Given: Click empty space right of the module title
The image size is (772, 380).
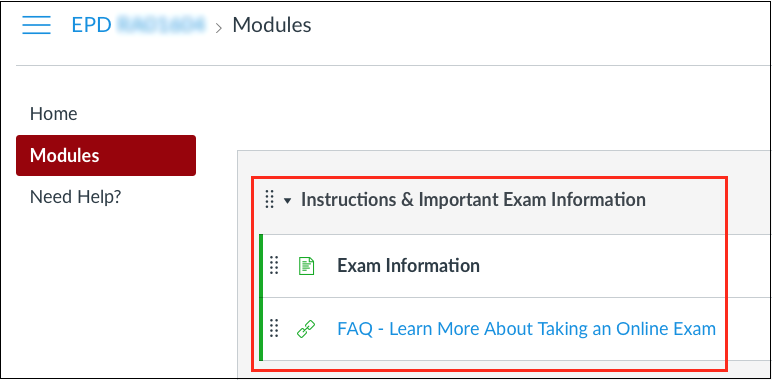Looking at the screenshot, I should pyautogui.click(x=686, y=199).
